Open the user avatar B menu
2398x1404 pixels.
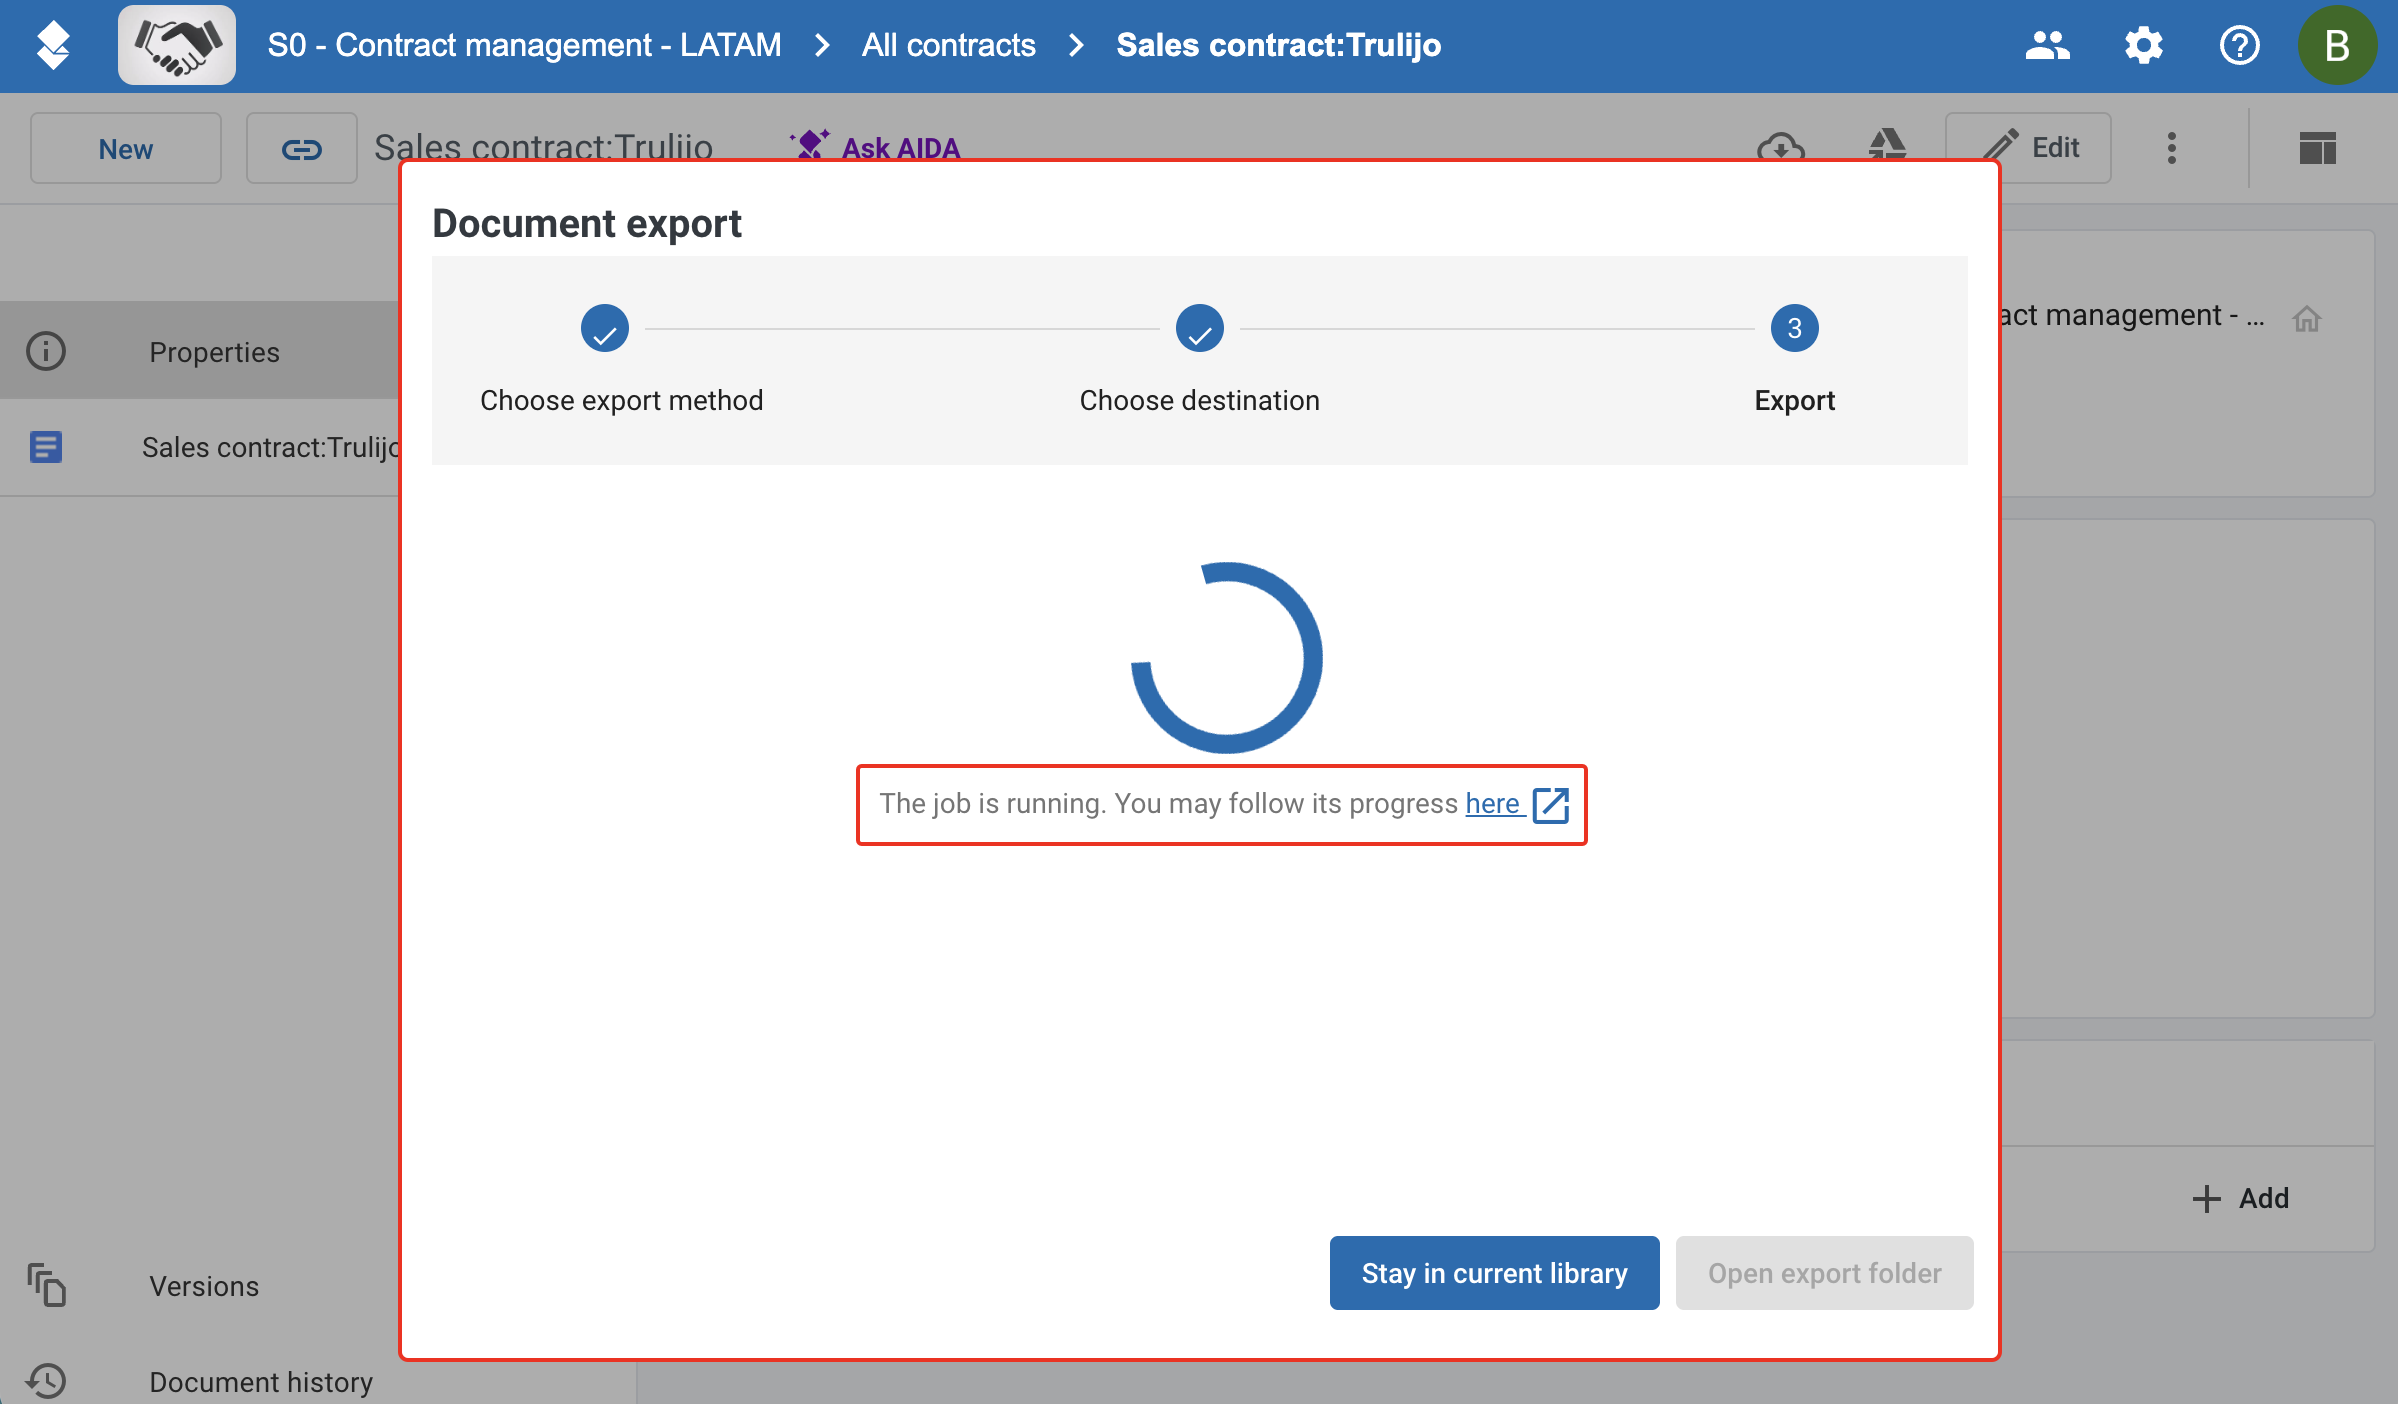[x=2337, y=45]
